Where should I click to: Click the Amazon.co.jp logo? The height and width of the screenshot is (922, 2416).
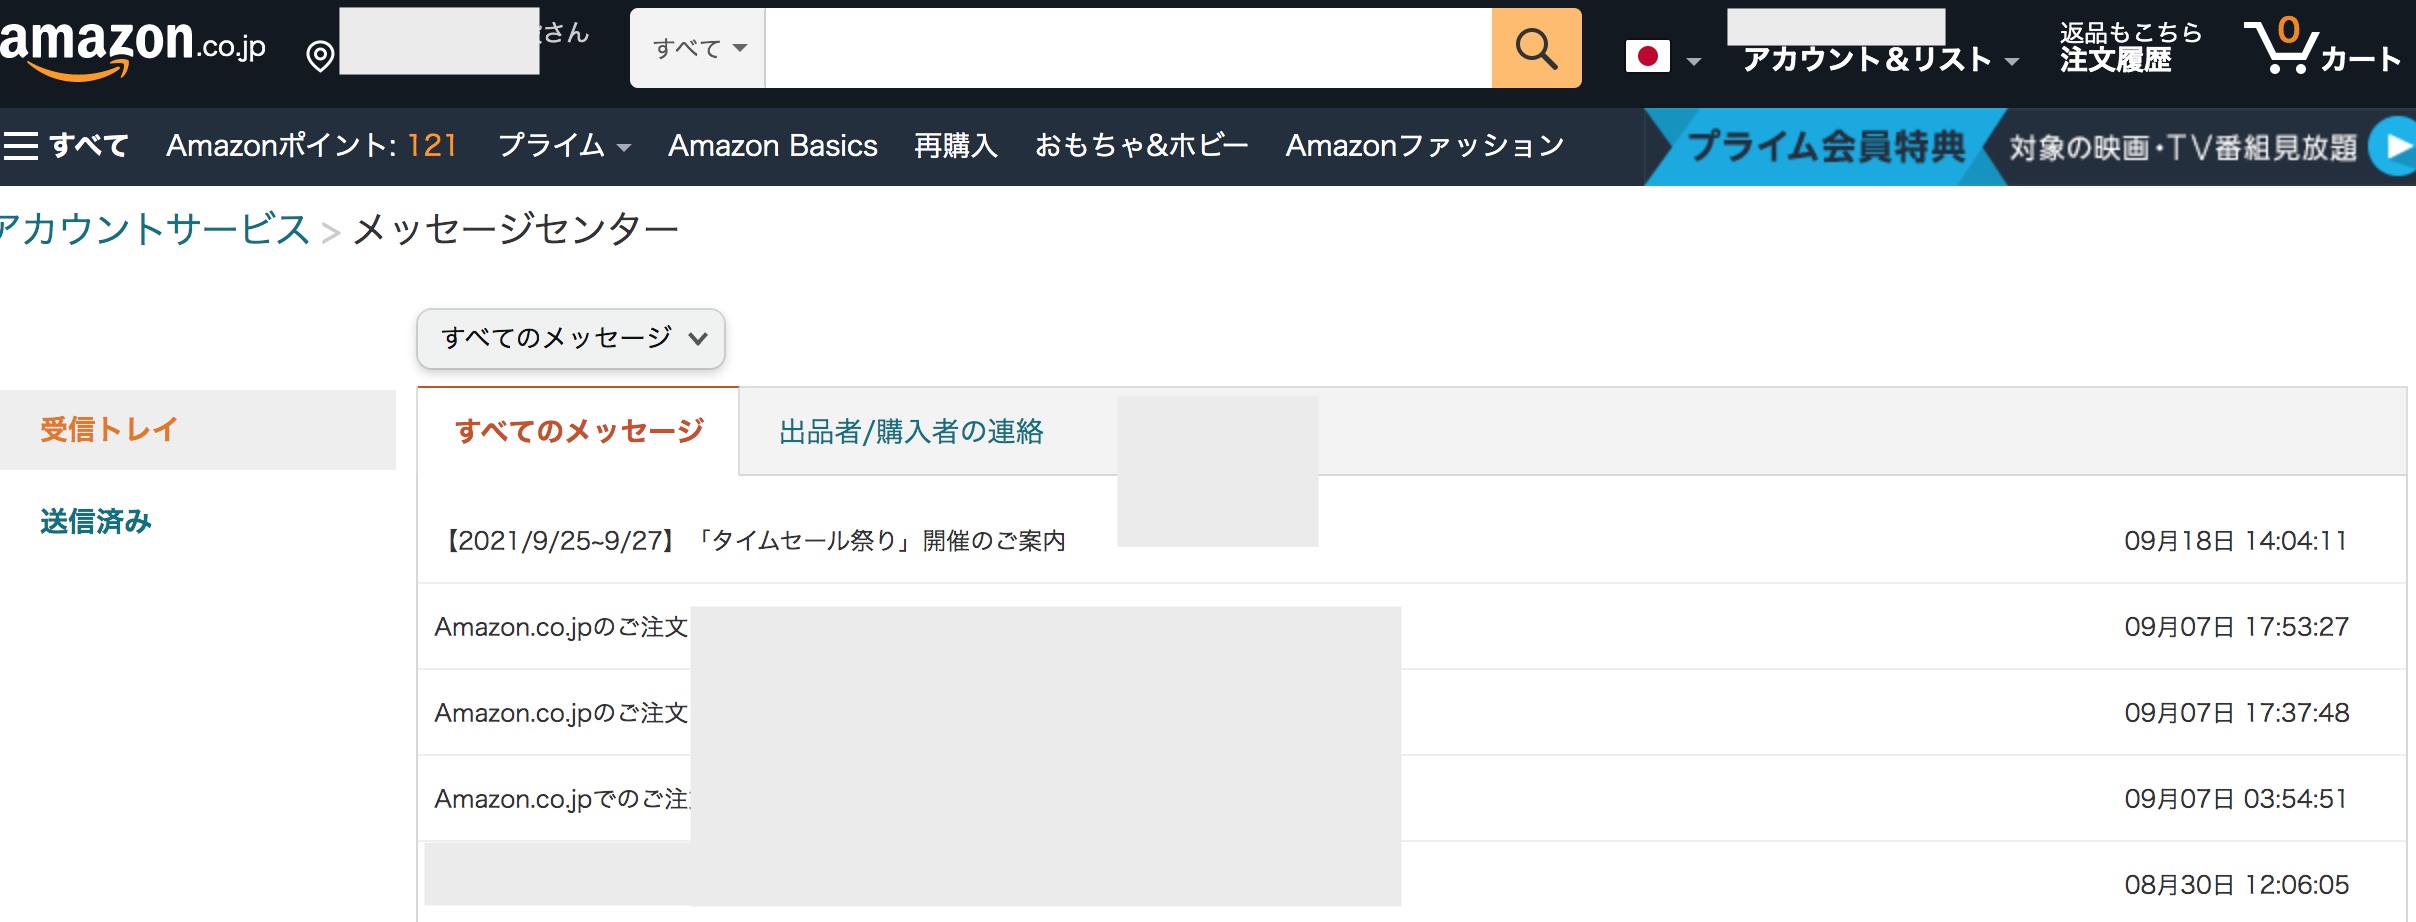(x=132, y=46)
